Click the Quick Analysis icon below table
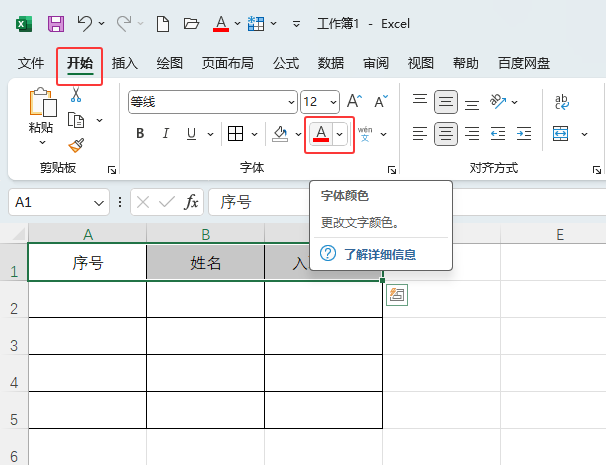Viewport: 606px width, 465px height. click(x=397, y=295)
